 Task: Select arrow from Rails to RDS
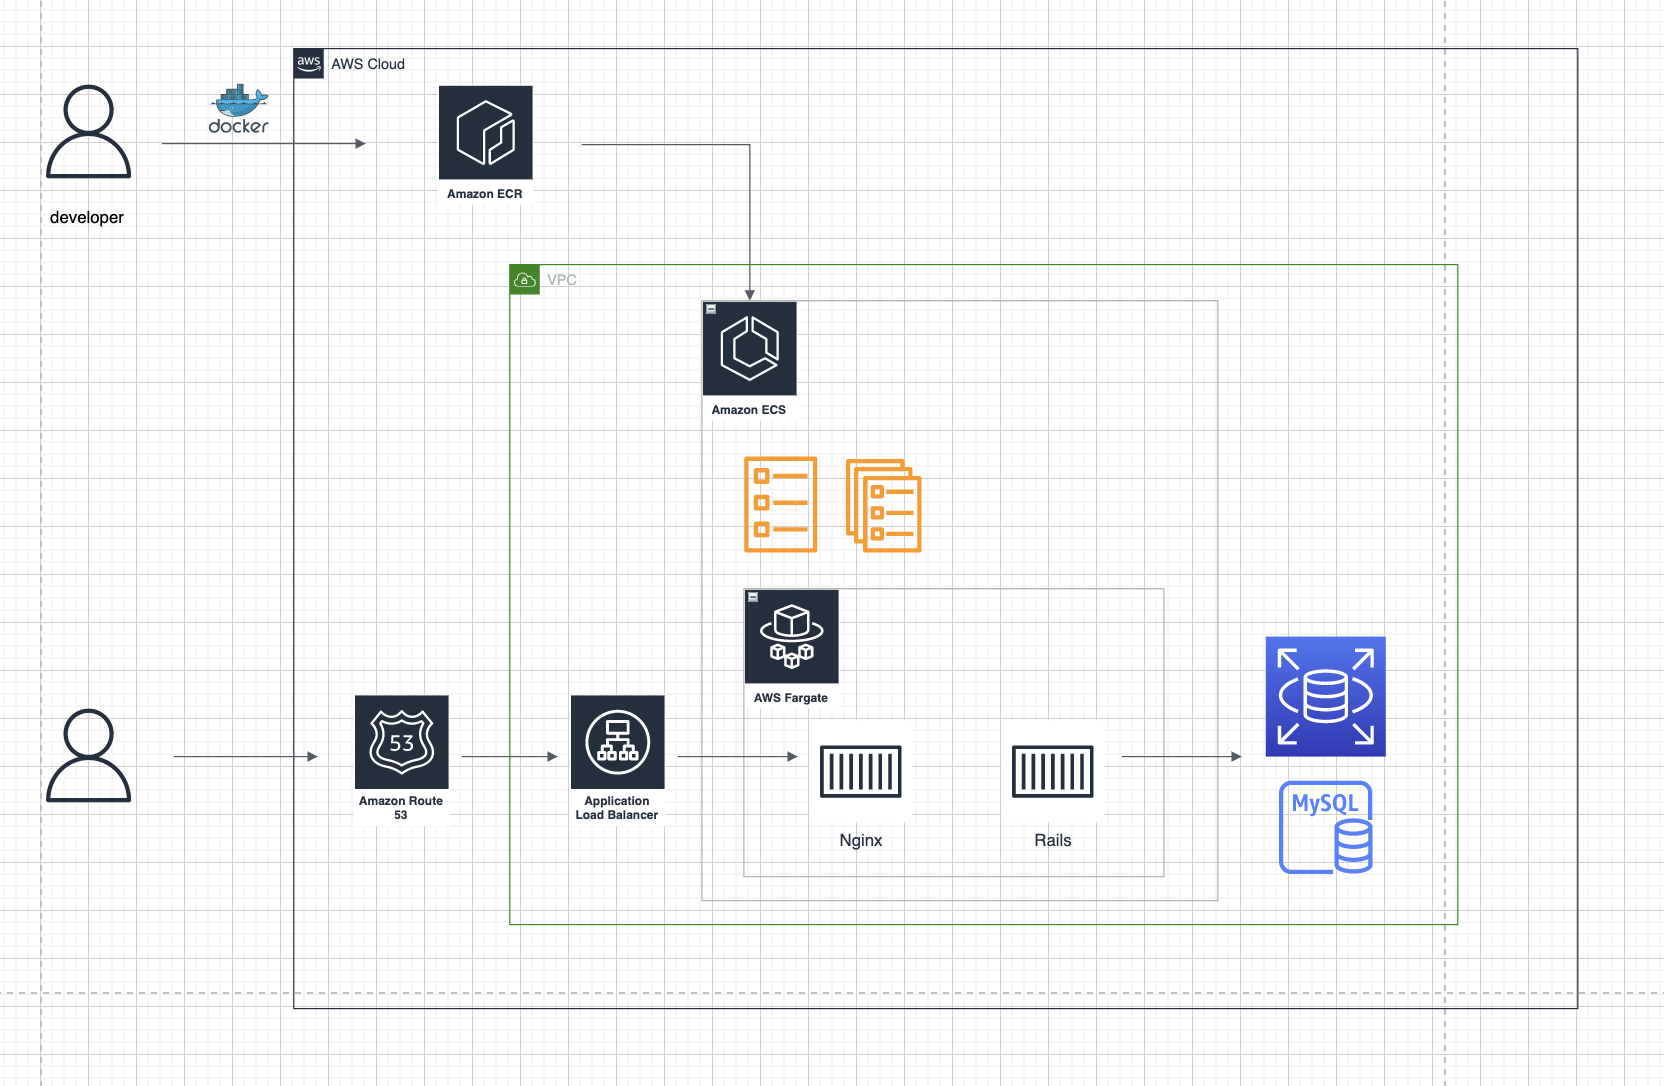click(x=1182, y=757)
